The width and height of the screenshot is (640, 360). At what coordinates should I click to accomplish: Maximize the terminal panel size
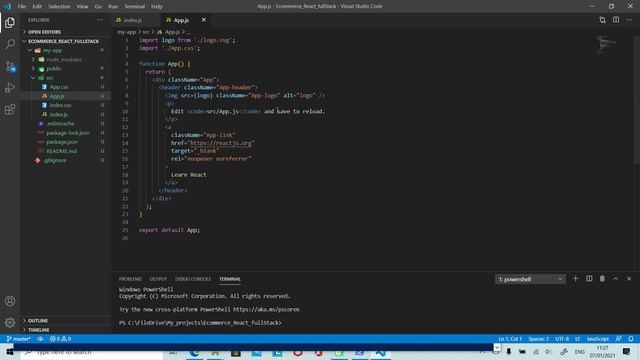616,279
